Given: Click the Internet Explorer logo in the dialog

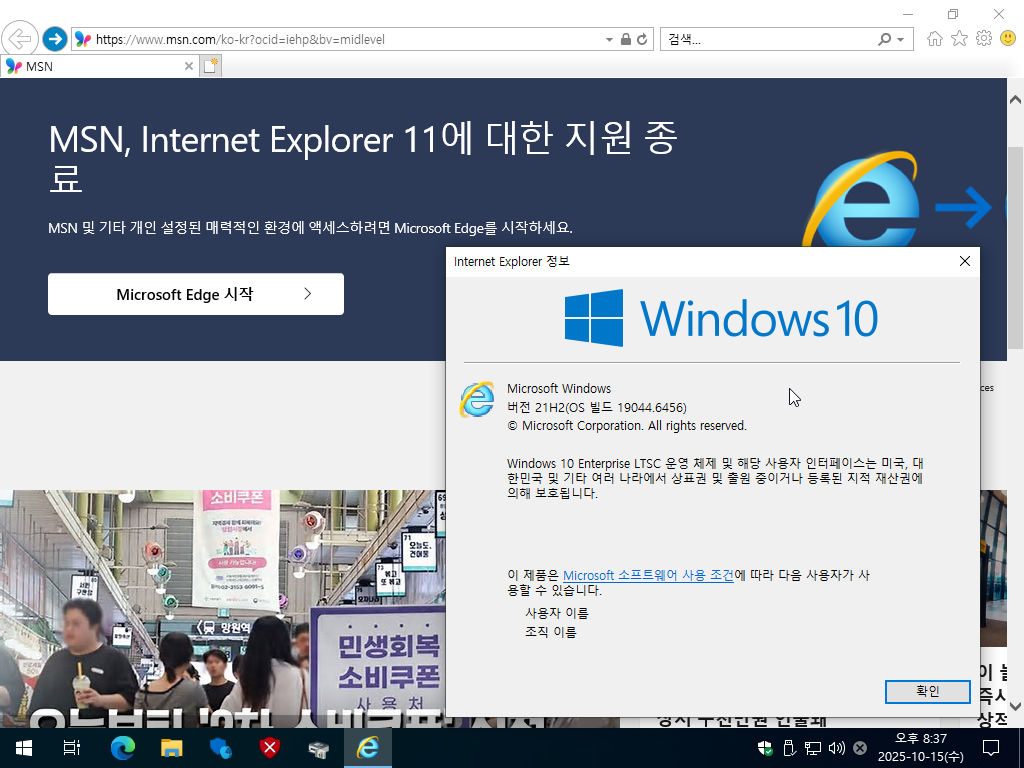Looking at the screenshot, I should (x=477, y=399).
